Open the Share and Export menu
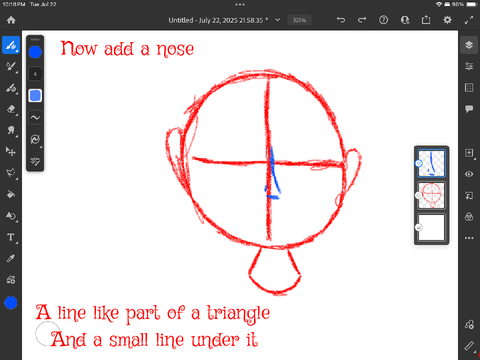 (426, 20)
